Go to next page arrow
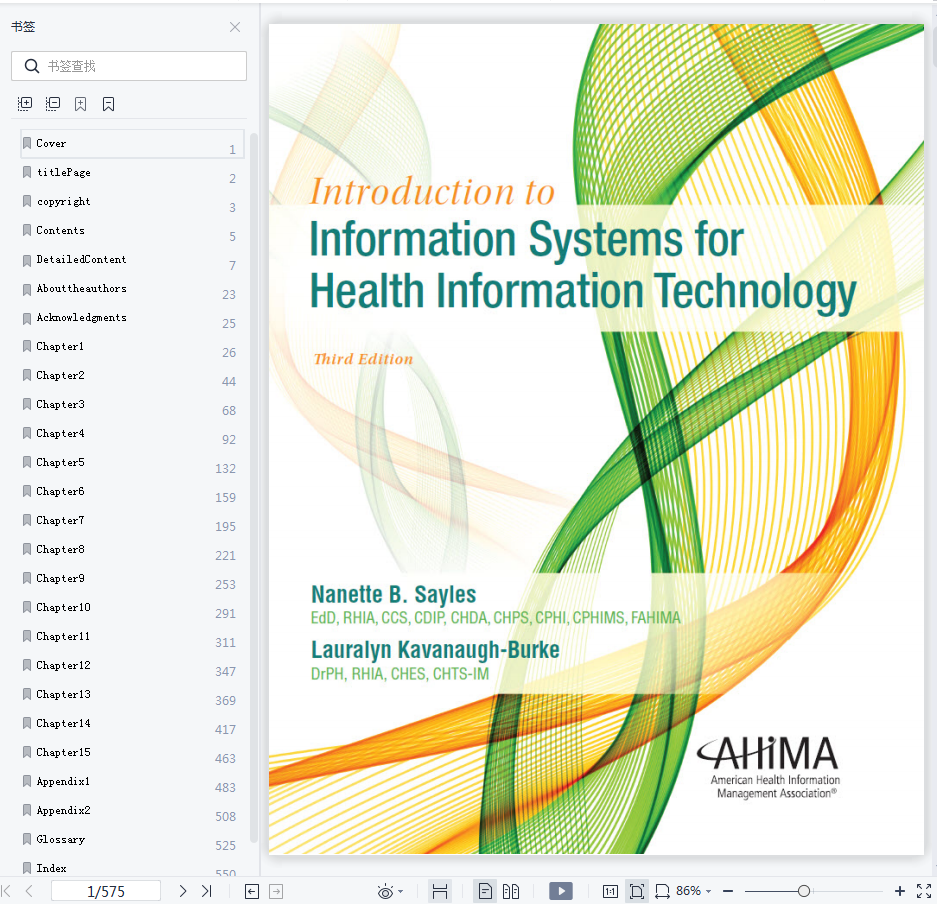The width and height of the screenshot is (937, 904). 183,891
